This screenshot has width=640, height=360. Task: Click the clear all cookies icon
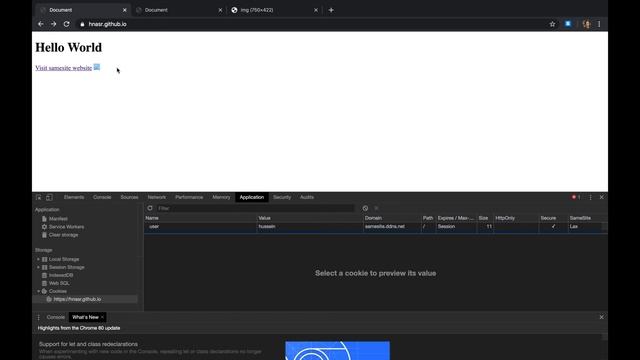coord(365,208)
